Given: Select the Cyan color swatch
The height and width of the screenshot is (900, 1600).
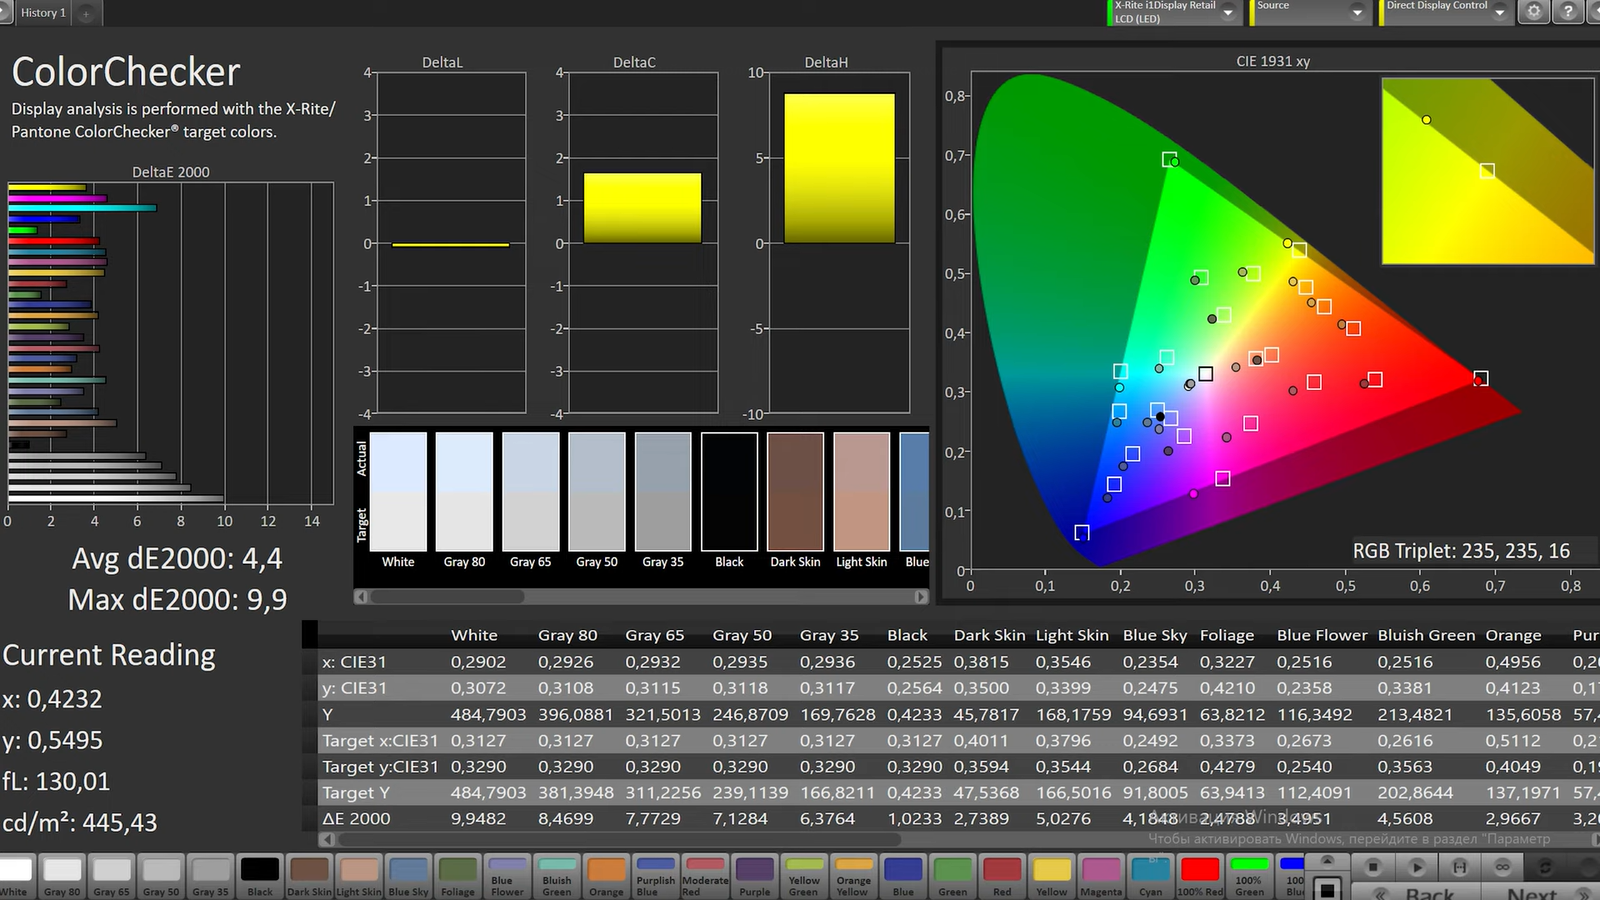Looking at the screenshot, I should coord(1150,869).
